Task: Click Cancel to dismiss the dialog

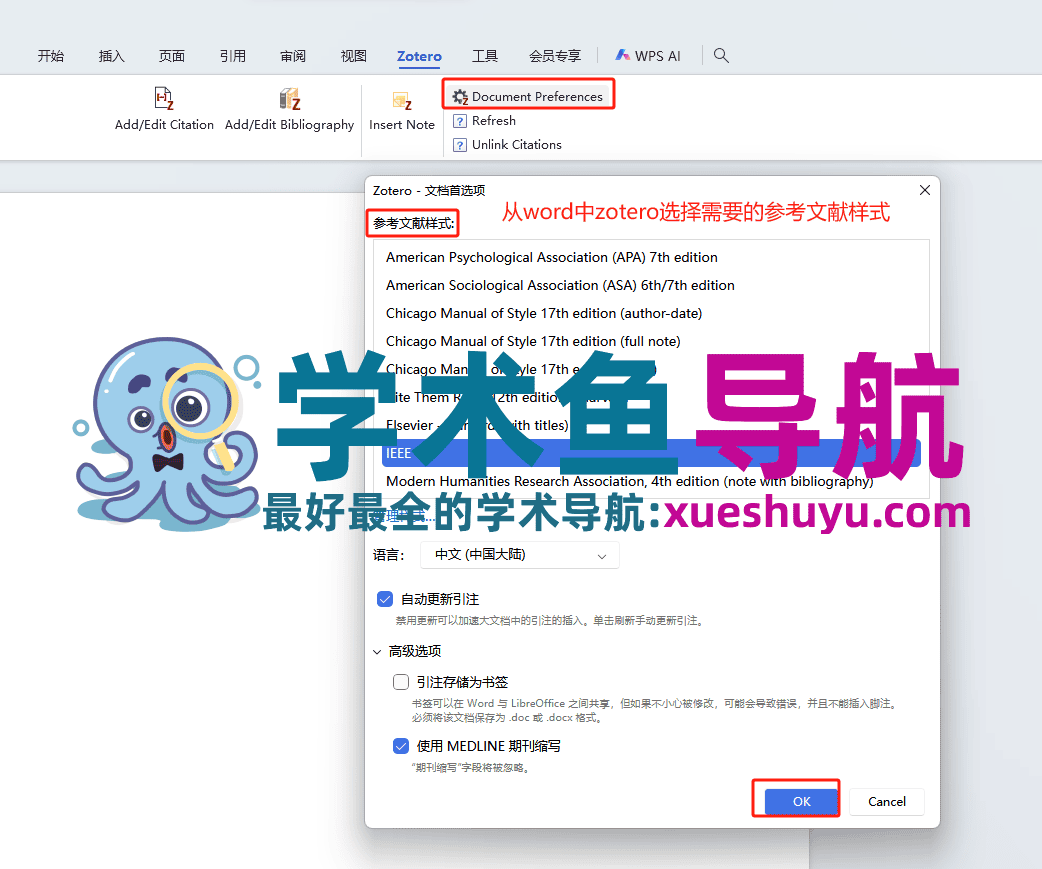Action: (x=886, y=801)
